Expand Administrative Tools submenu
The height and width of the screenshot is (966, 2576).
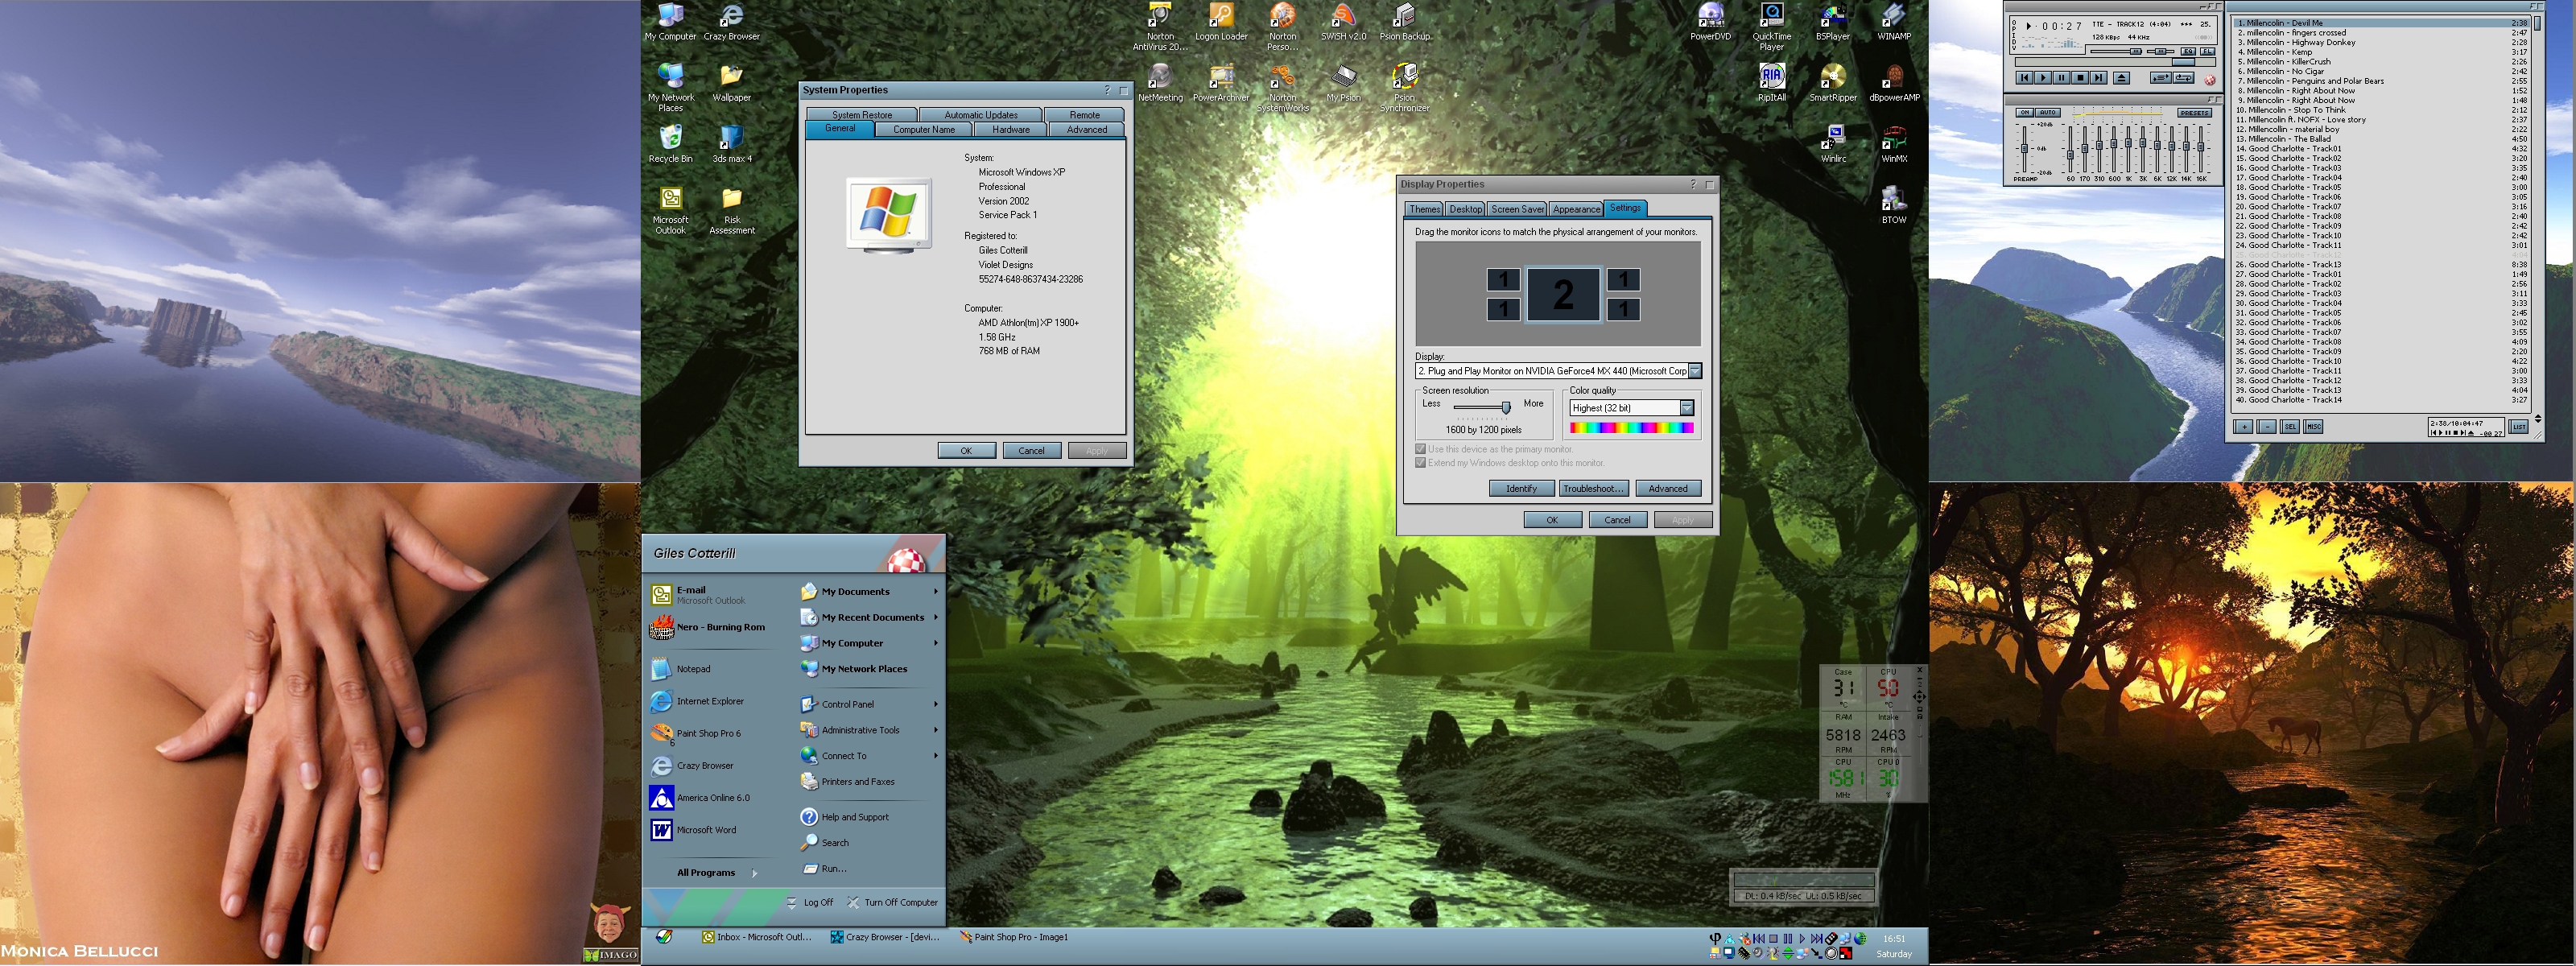pyautogui.click(x=936, y=730)
